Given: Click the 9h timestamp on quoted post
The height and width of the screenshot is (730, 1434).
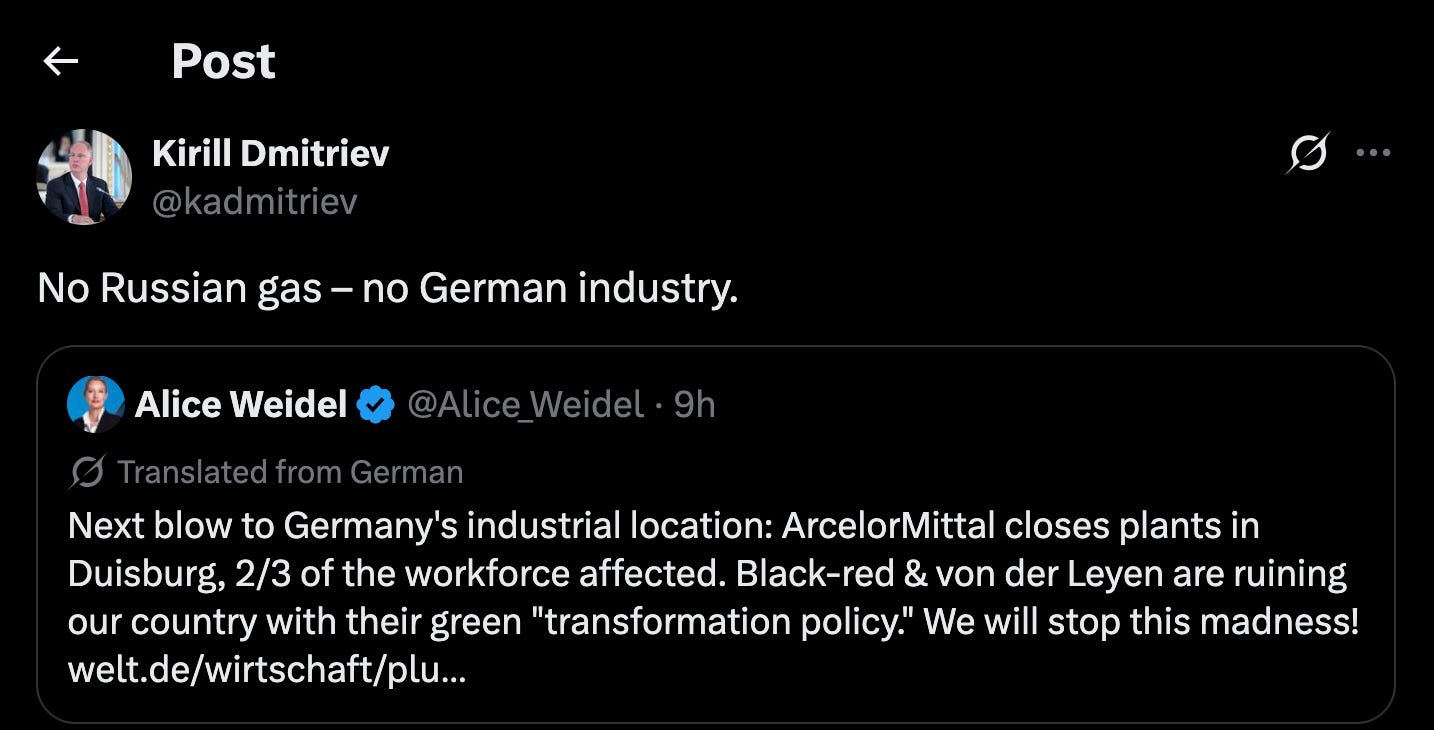Looking at the screenshot, I should (695, 405).
